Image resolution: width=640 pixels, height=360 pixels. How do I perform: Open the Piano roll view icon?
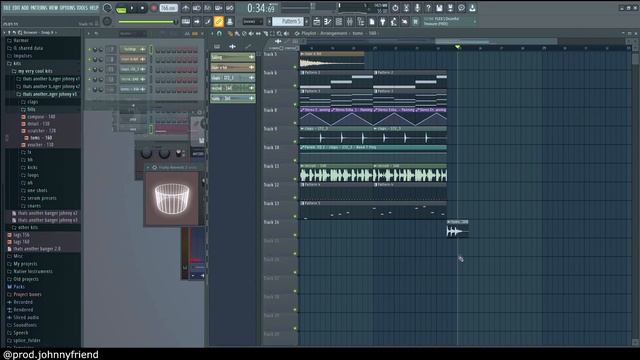[327, 22]
